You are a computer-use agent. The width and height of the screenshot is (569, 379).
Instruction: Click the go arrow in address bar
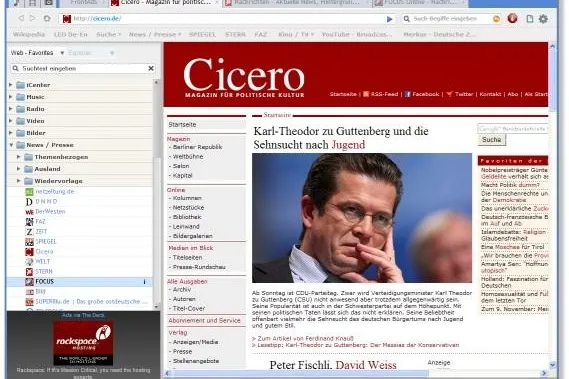tap(389, 19)
